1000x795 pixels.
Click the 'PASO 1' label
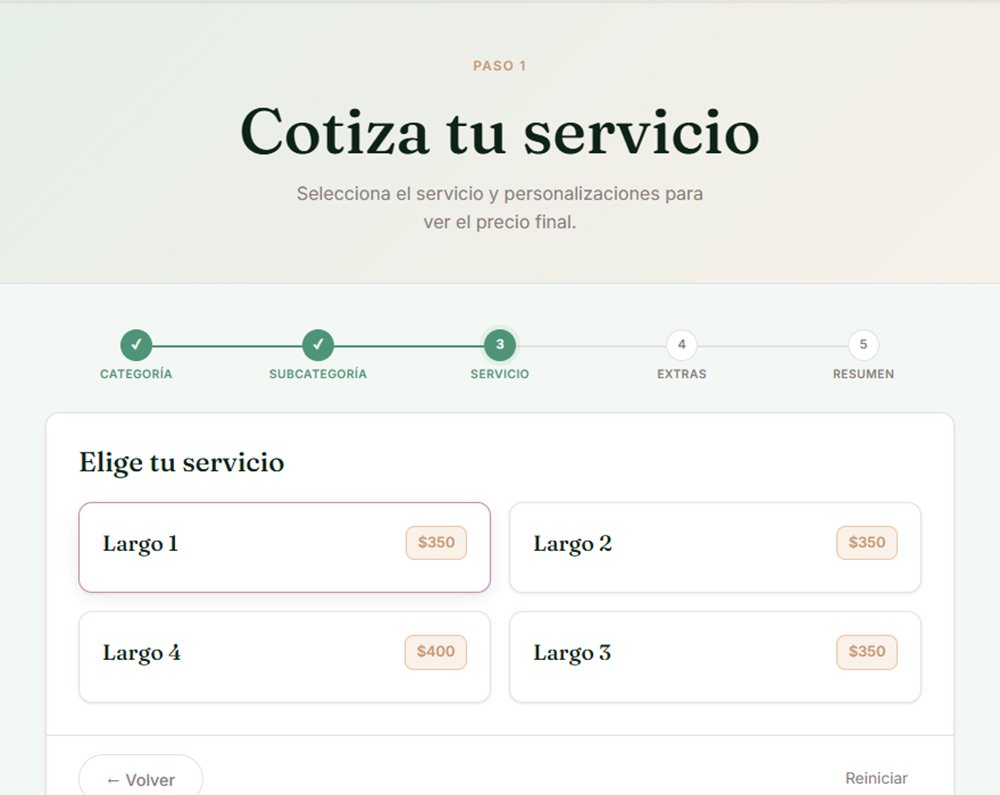click(500, 66)
